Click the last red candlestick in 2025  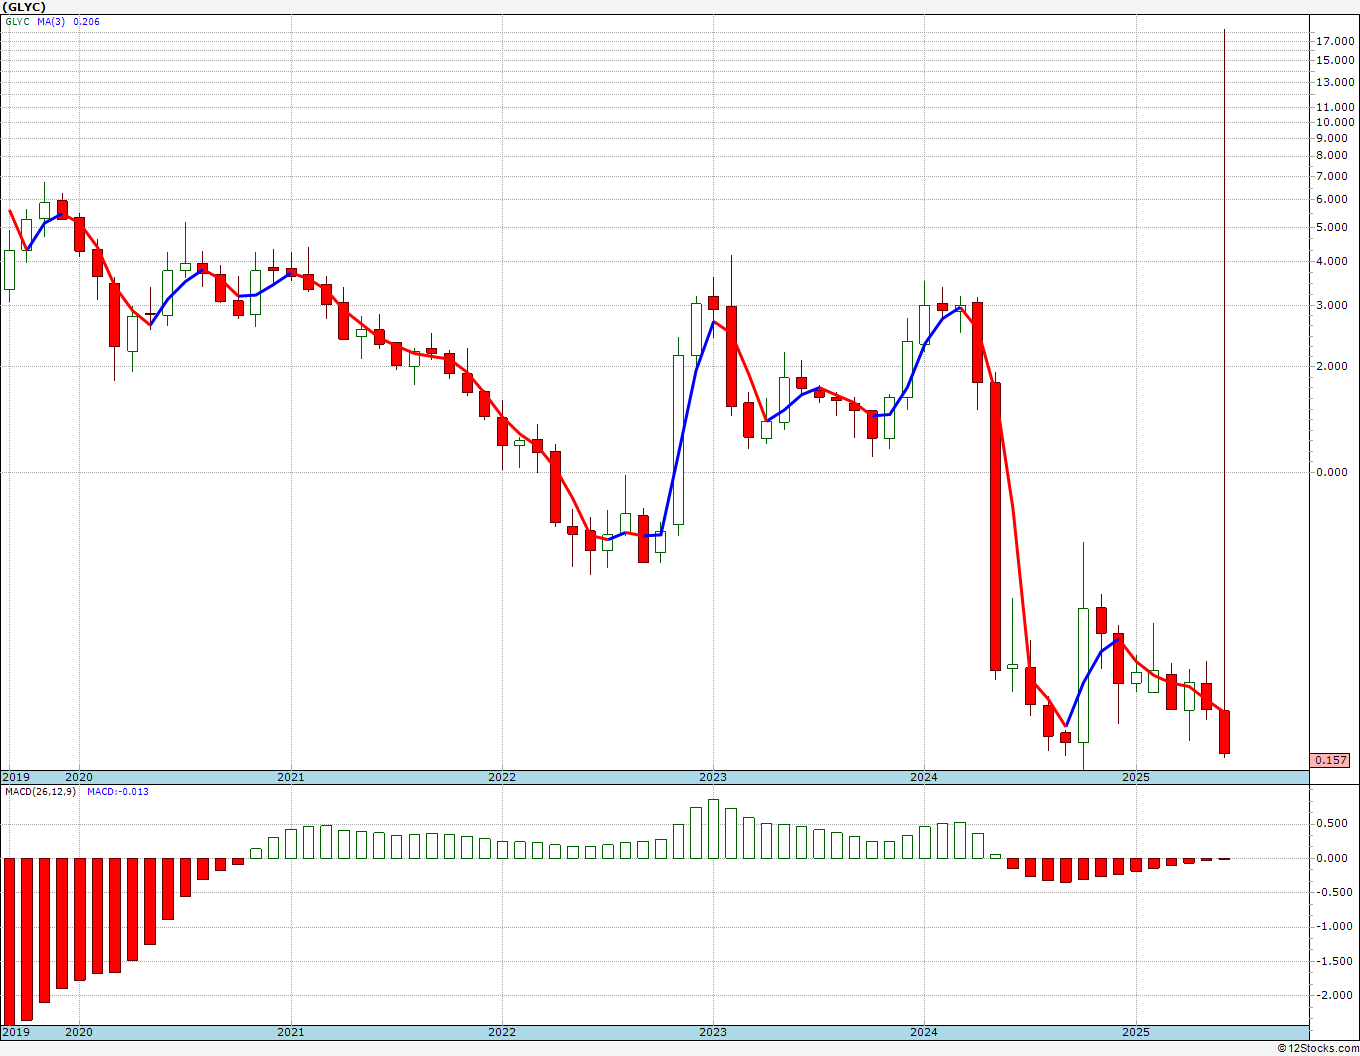coord(1224,732)
